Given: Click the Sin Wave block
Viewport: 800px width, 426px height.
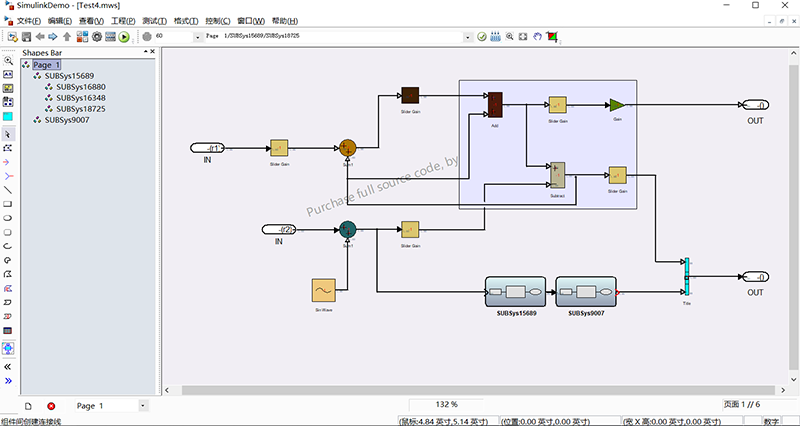Looking at the screenshot, I should (323, 290).
